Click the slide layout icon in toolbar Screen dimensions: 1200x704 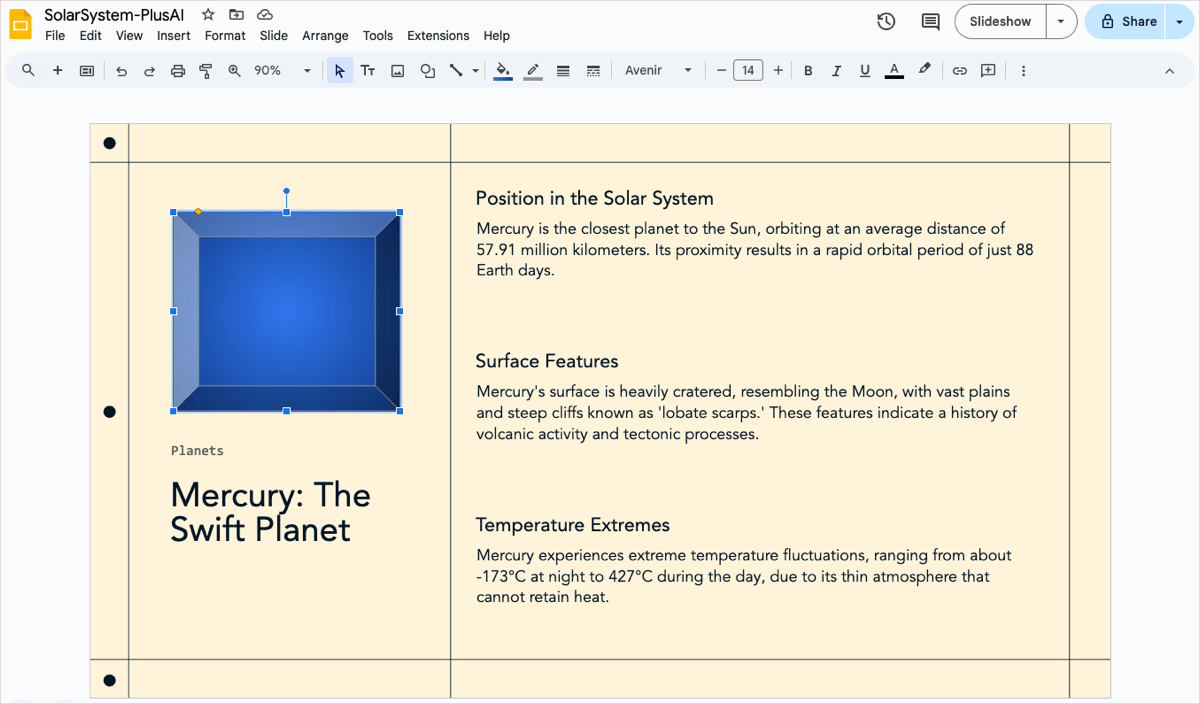point(87,71)
